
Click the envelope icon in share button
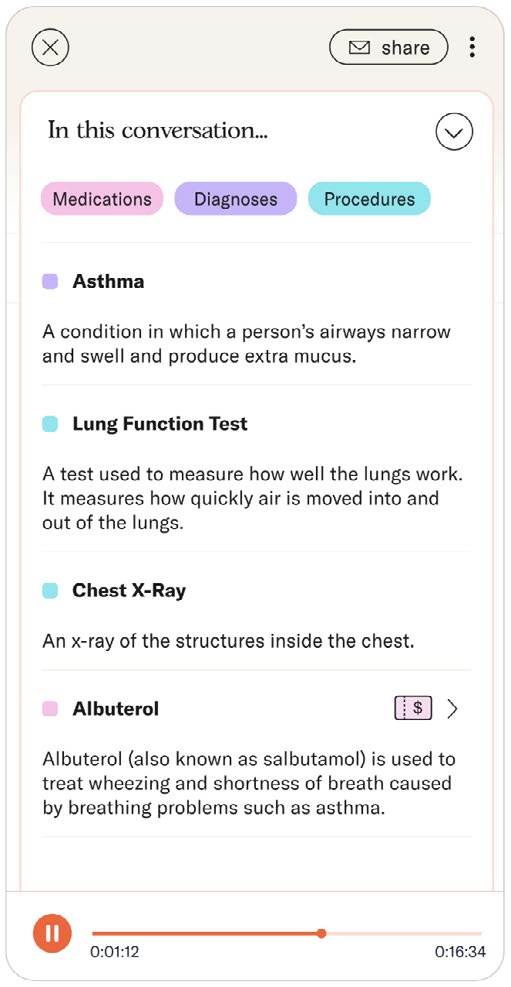point(359,48)
